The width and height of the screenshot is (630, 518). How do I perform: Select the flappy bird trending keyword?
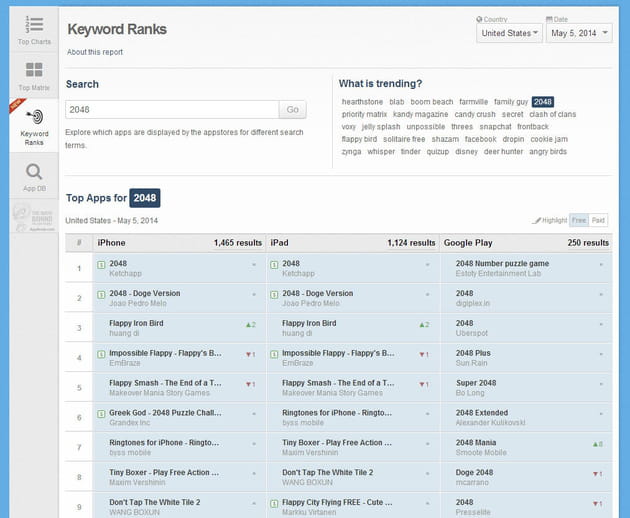pos(359,139)
